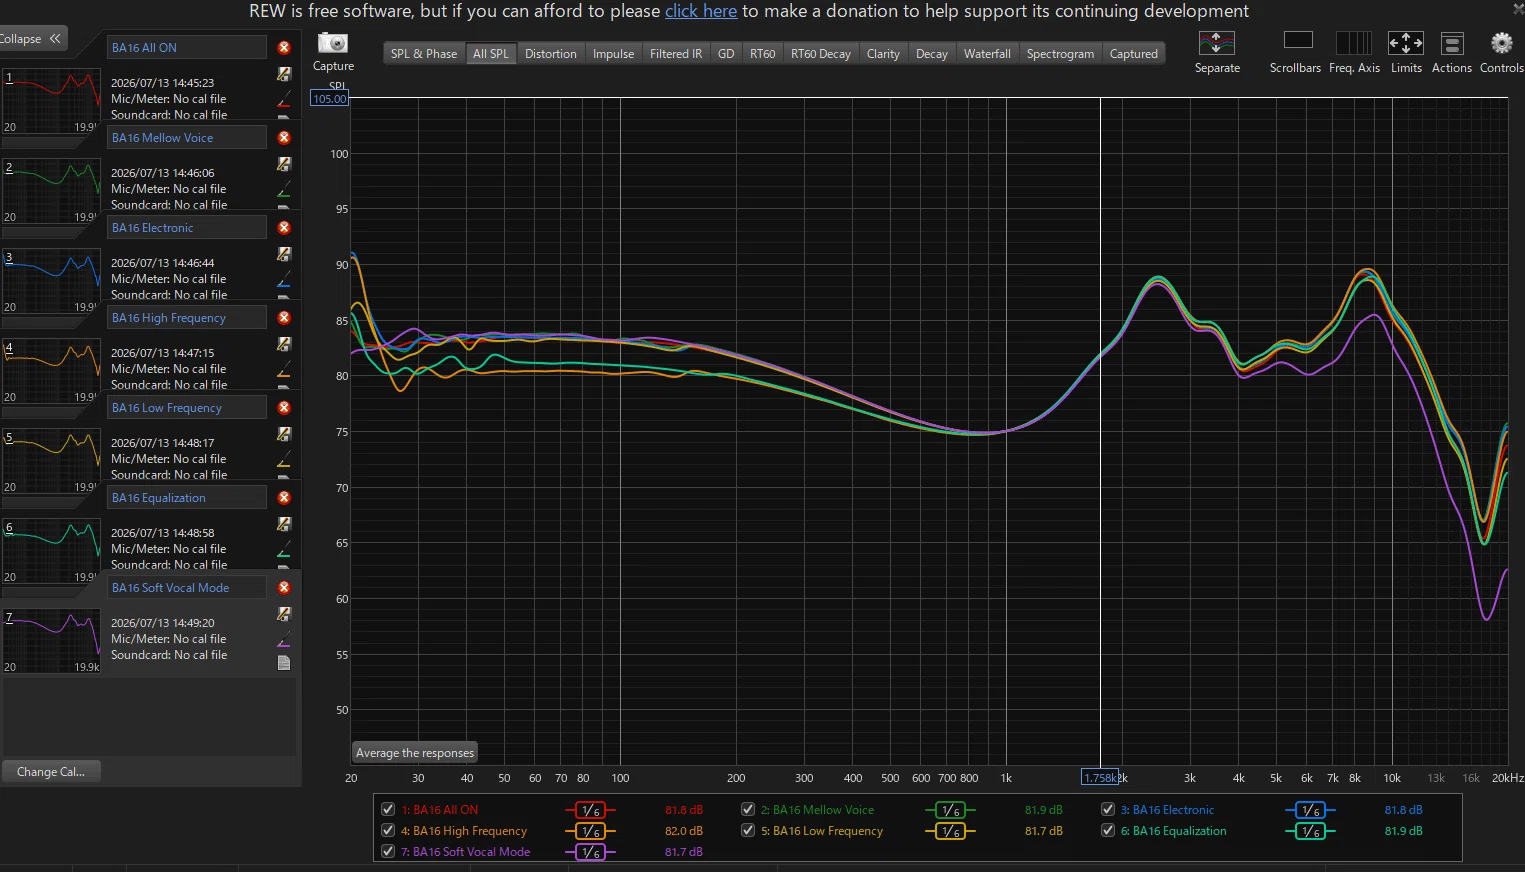1525x872 pixels.
Task: Uncheck the 2: BA16 Mellow Voice trace
Action: click(748, 809)
